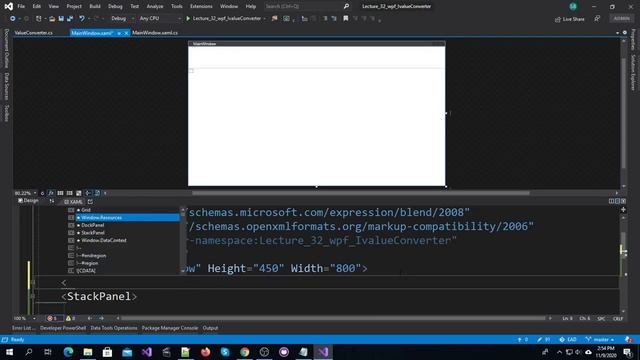Toggle artboard background in designer toolbar

[79, 193]
